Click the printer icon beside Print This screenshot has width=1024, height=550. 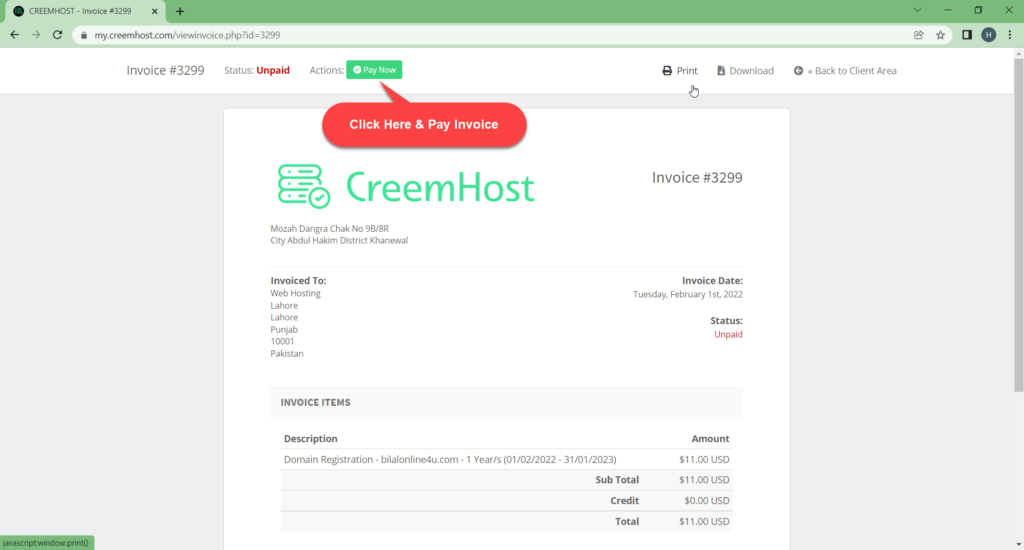[x=667, y=71]
